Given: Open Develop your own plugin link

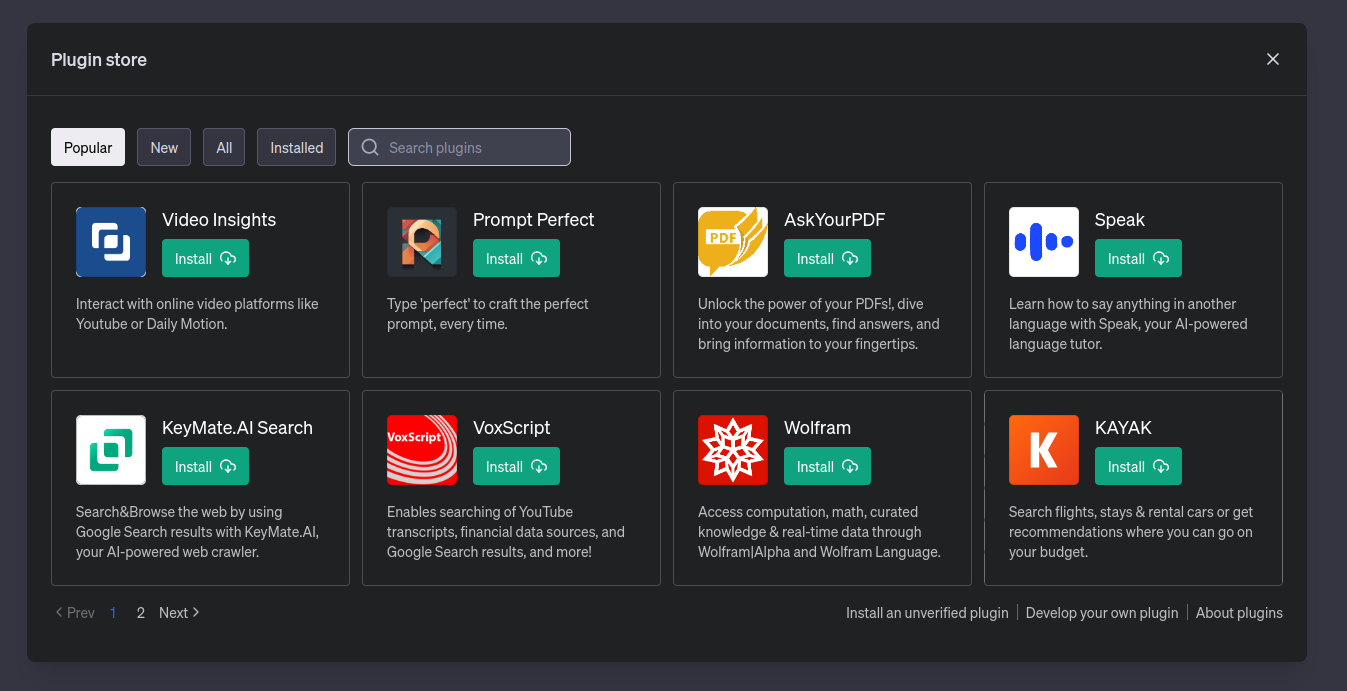Looking at the screenshot, I should (1102, 613).
